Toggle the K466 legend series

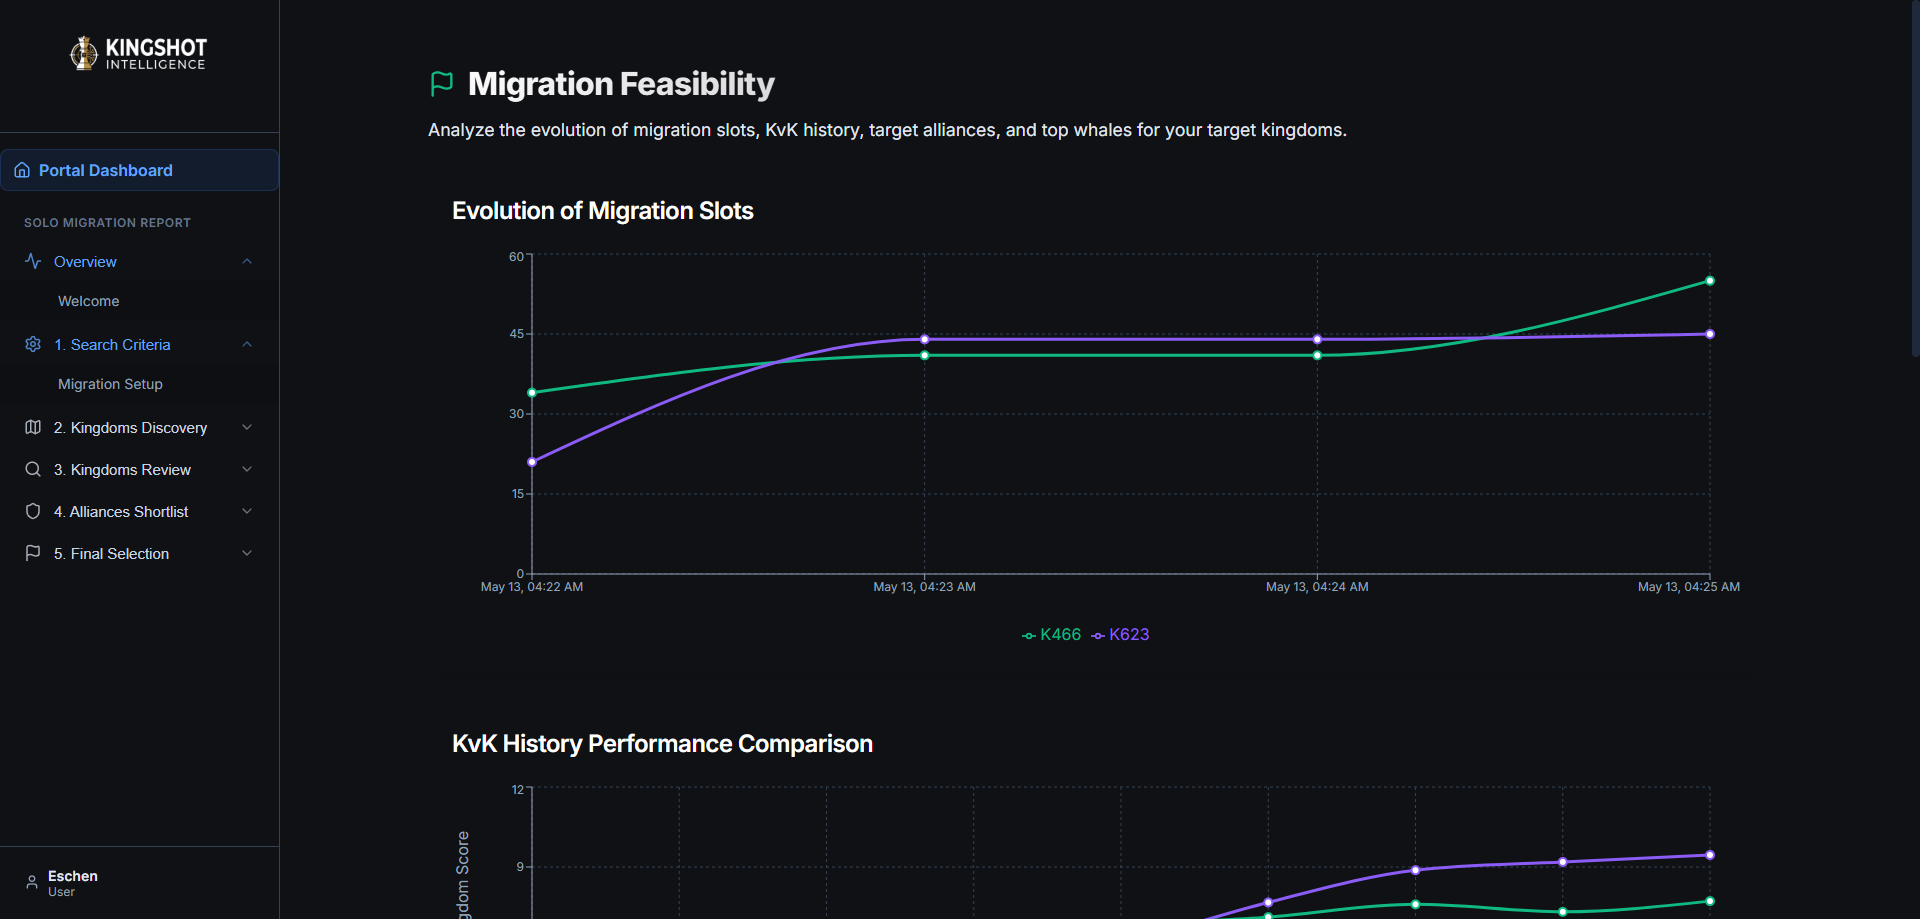click(x=1051, y=635)
